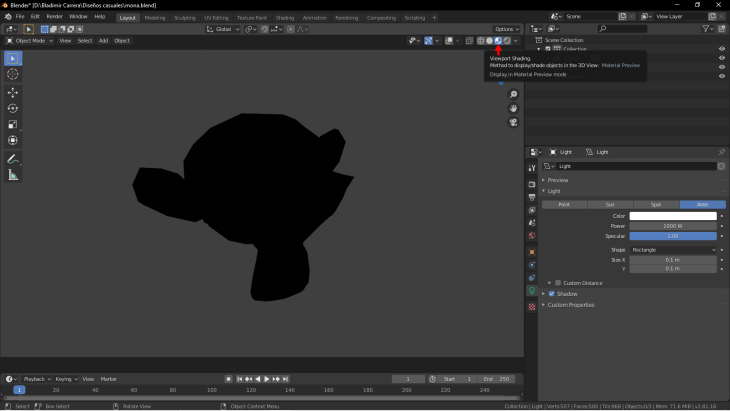Set light type to Point
This screenshot has height=411, width=730.
coord(564,205)
